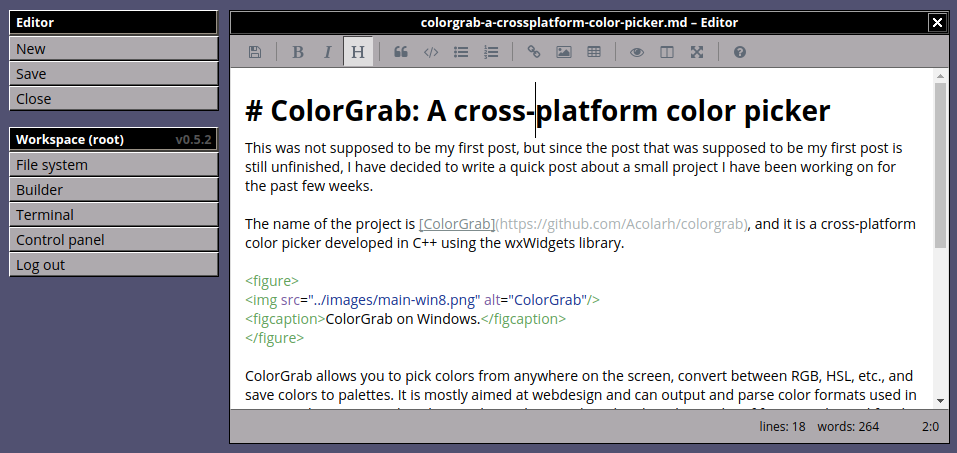
Task: Create a numbered list
Action: [x=491, y=52]
